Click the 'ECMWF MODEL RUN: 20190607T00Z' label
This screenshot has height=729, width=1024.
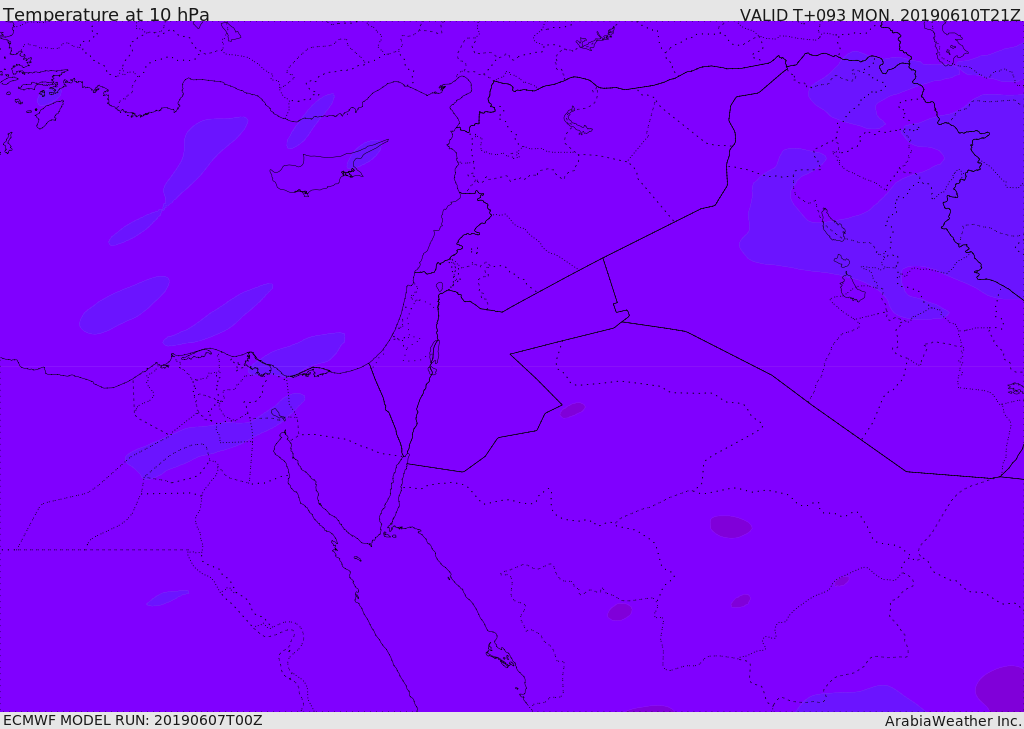point(133,721)
